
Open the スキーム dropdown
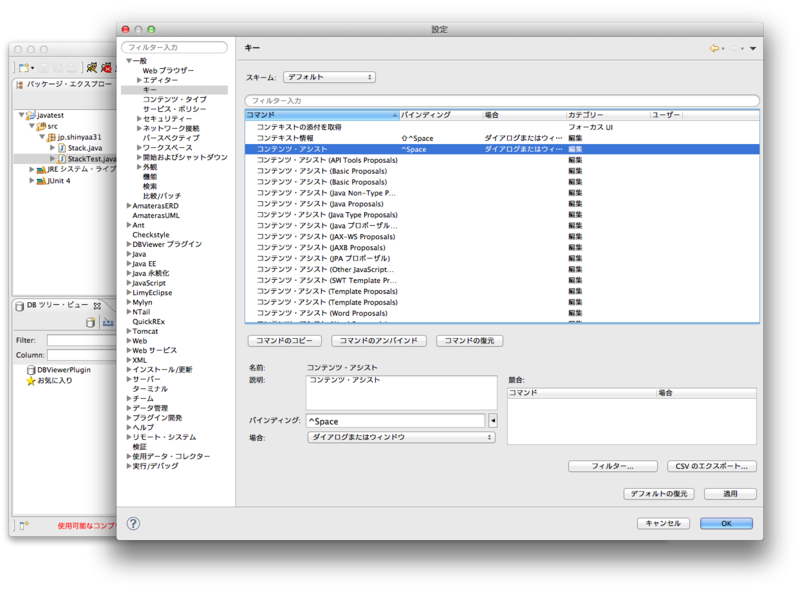[x=330, y=77]
